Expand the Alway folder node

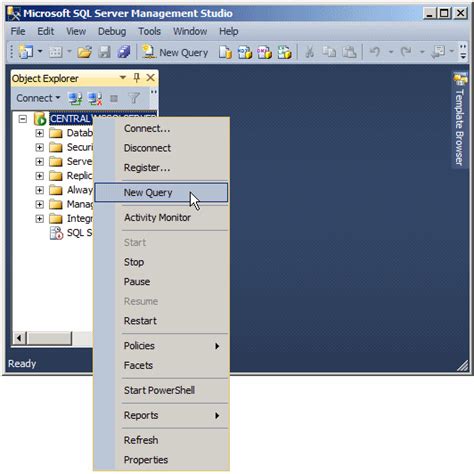pos(39,190)
